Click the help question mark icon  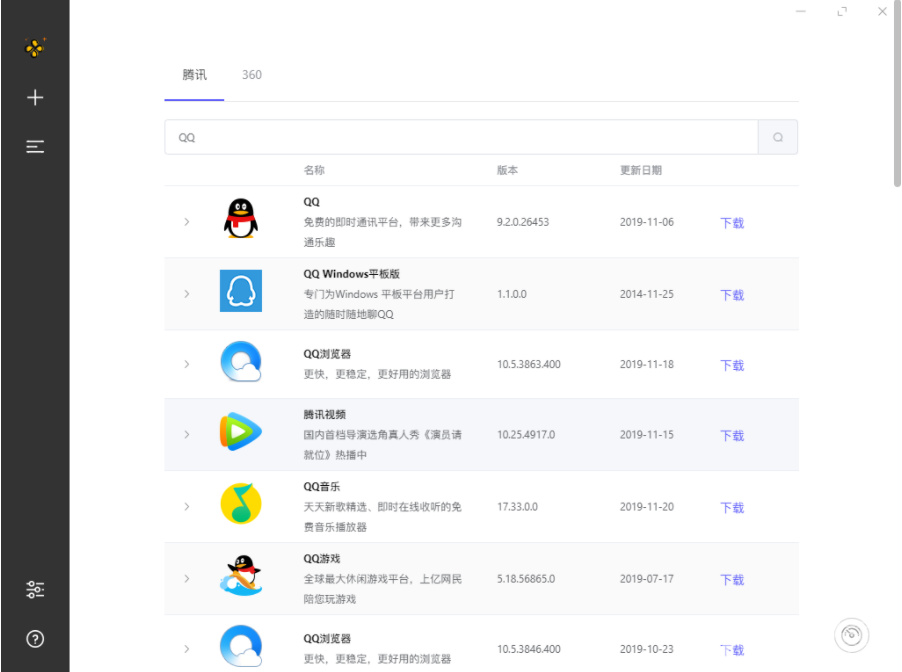coord(35,639)
